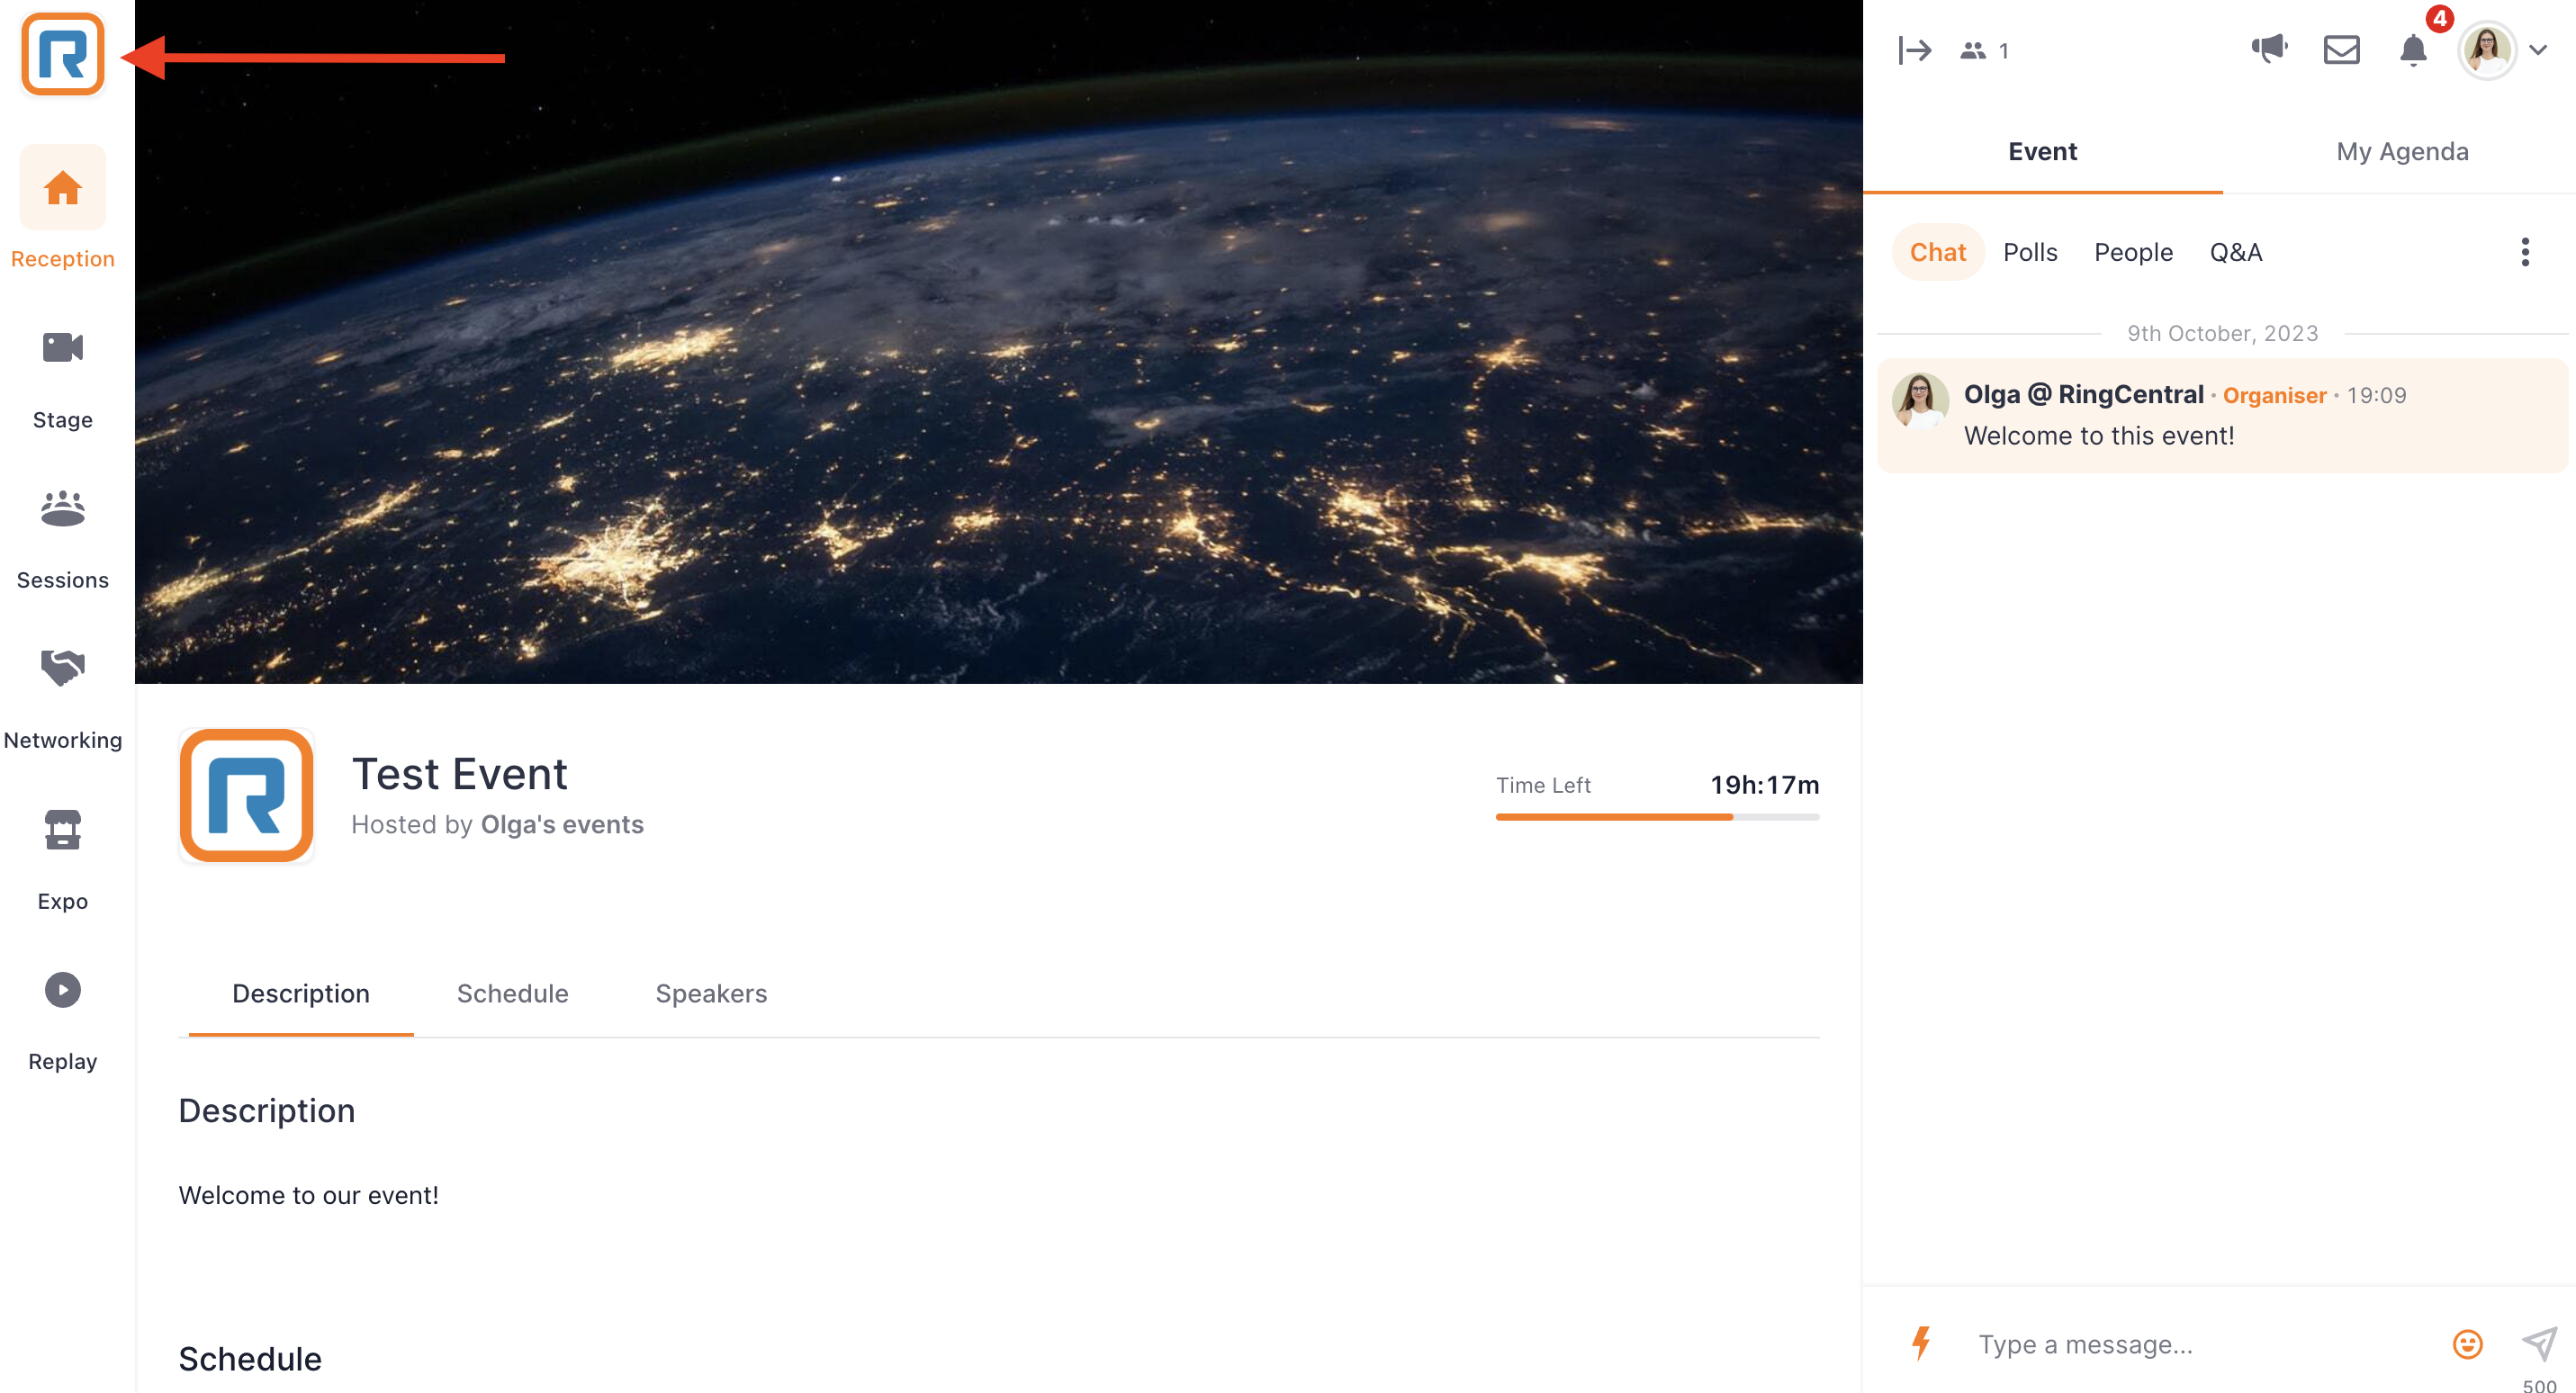Select the Q&A sub-tab
Viewport: 2576px width, 1393px height.
pyautogui.click(x=2235, y=252)
